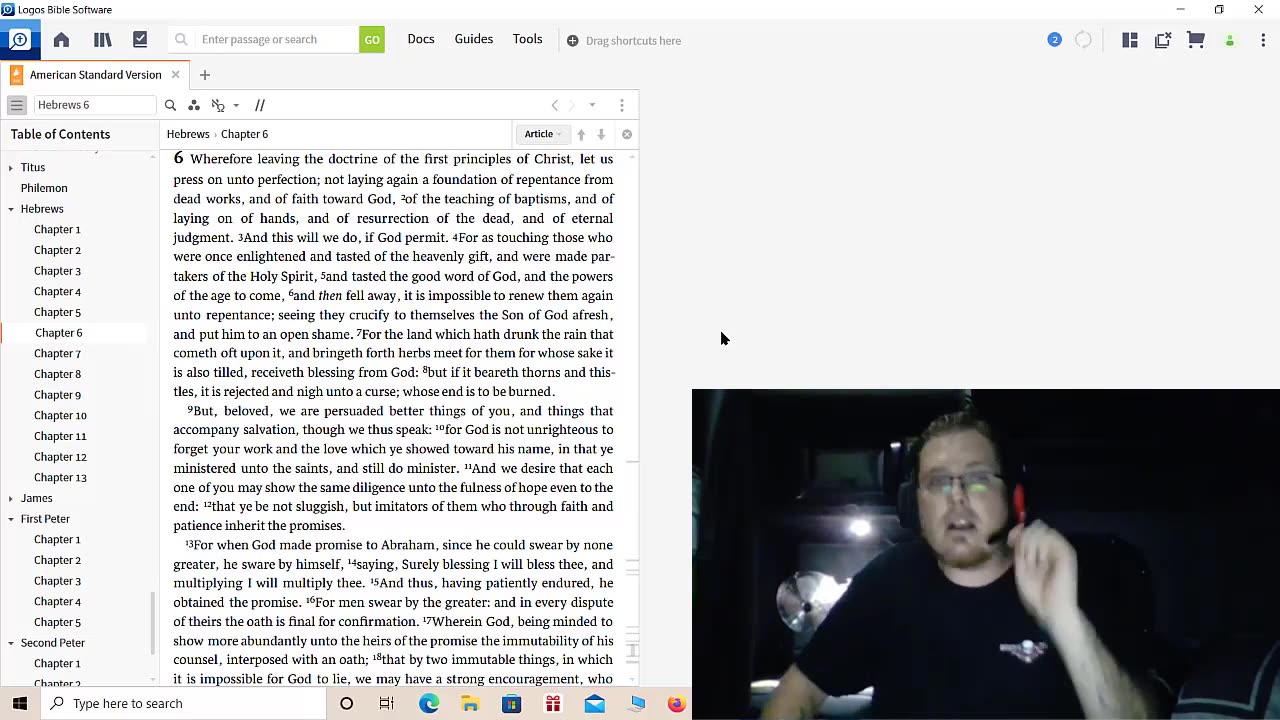The image size is (1280, 720).
Task: Open the interlinear dropdown arrow
Action: coord(236,105)
